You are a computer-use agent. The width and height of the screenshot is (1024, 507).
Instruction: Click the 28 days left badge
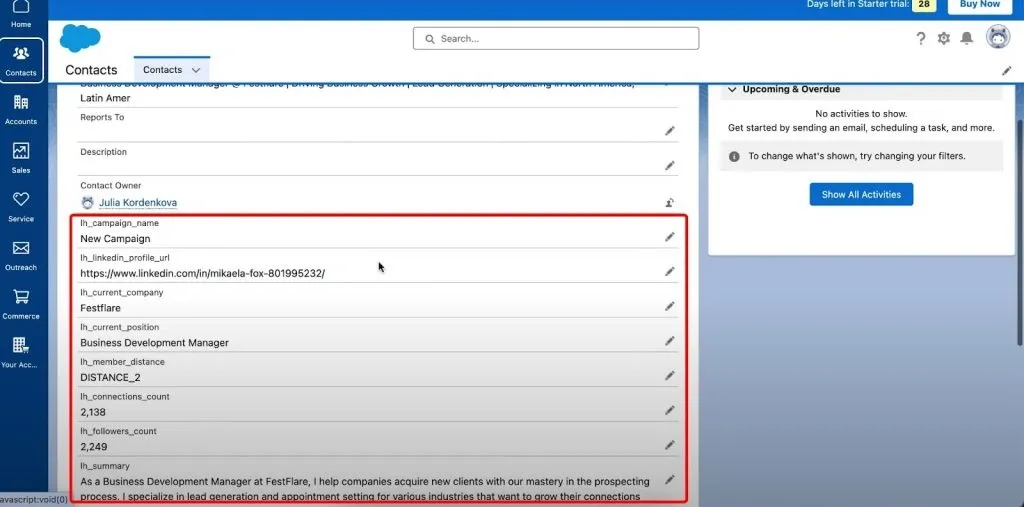[923, 5]
